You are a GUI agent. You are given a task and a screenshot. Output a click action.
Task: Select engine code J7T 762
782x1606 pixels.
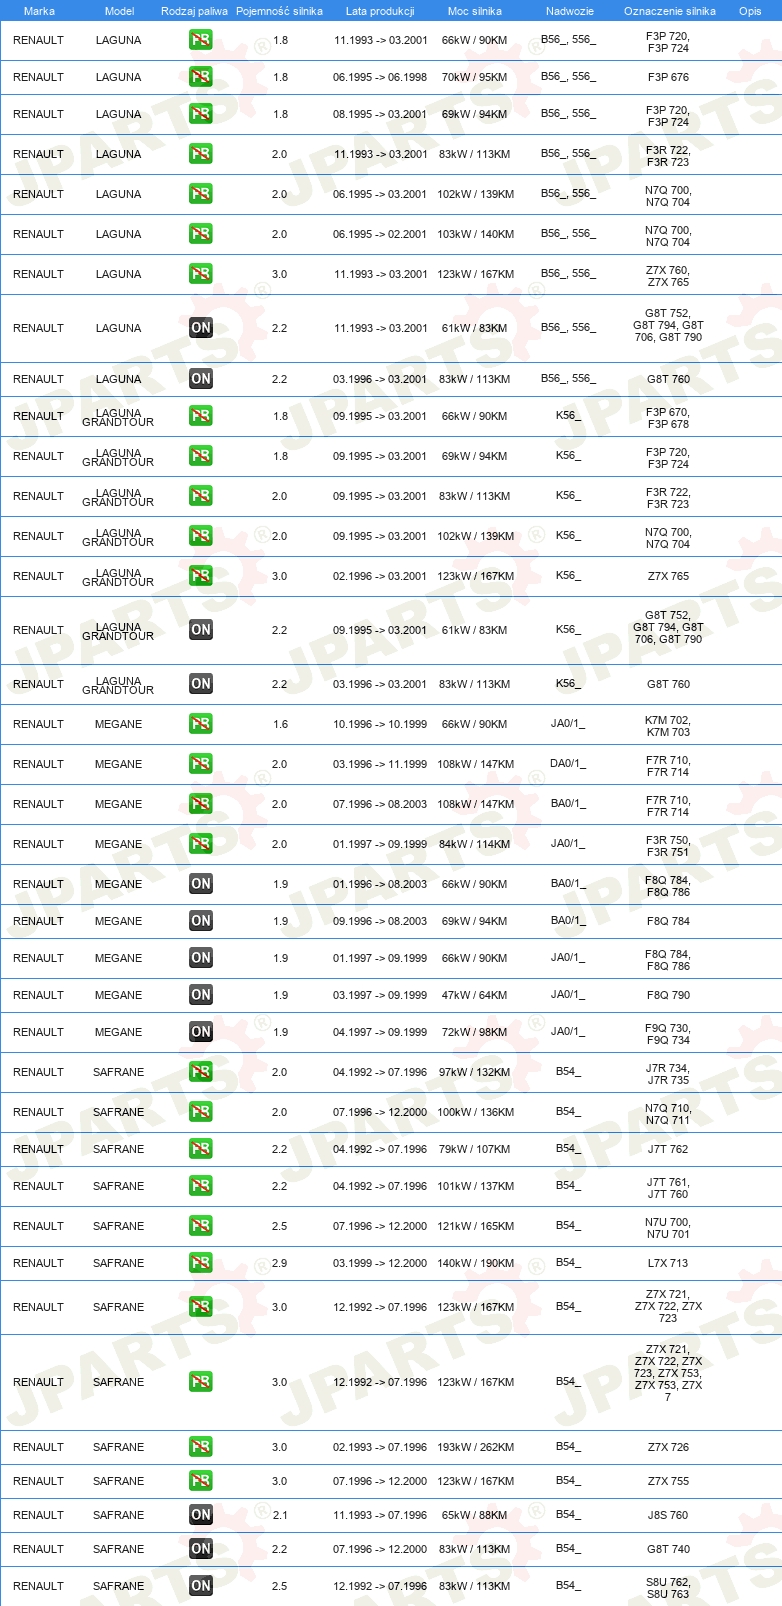tap(668, 1149)
